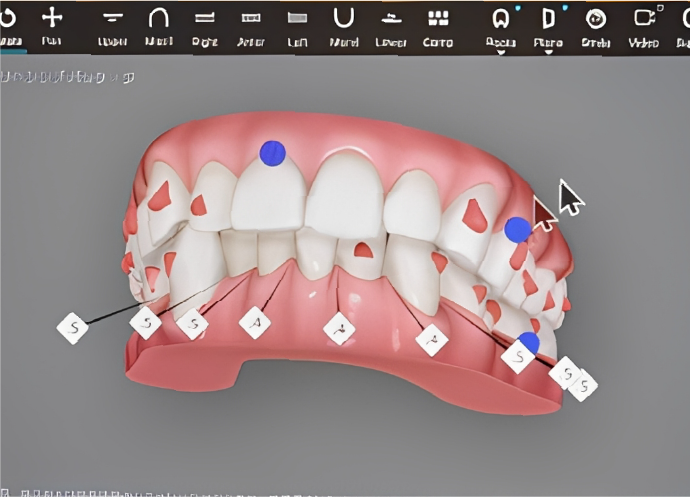690x497 pixels.
Task: Click the video camera icon in toolbar
Action: [645, 19]
